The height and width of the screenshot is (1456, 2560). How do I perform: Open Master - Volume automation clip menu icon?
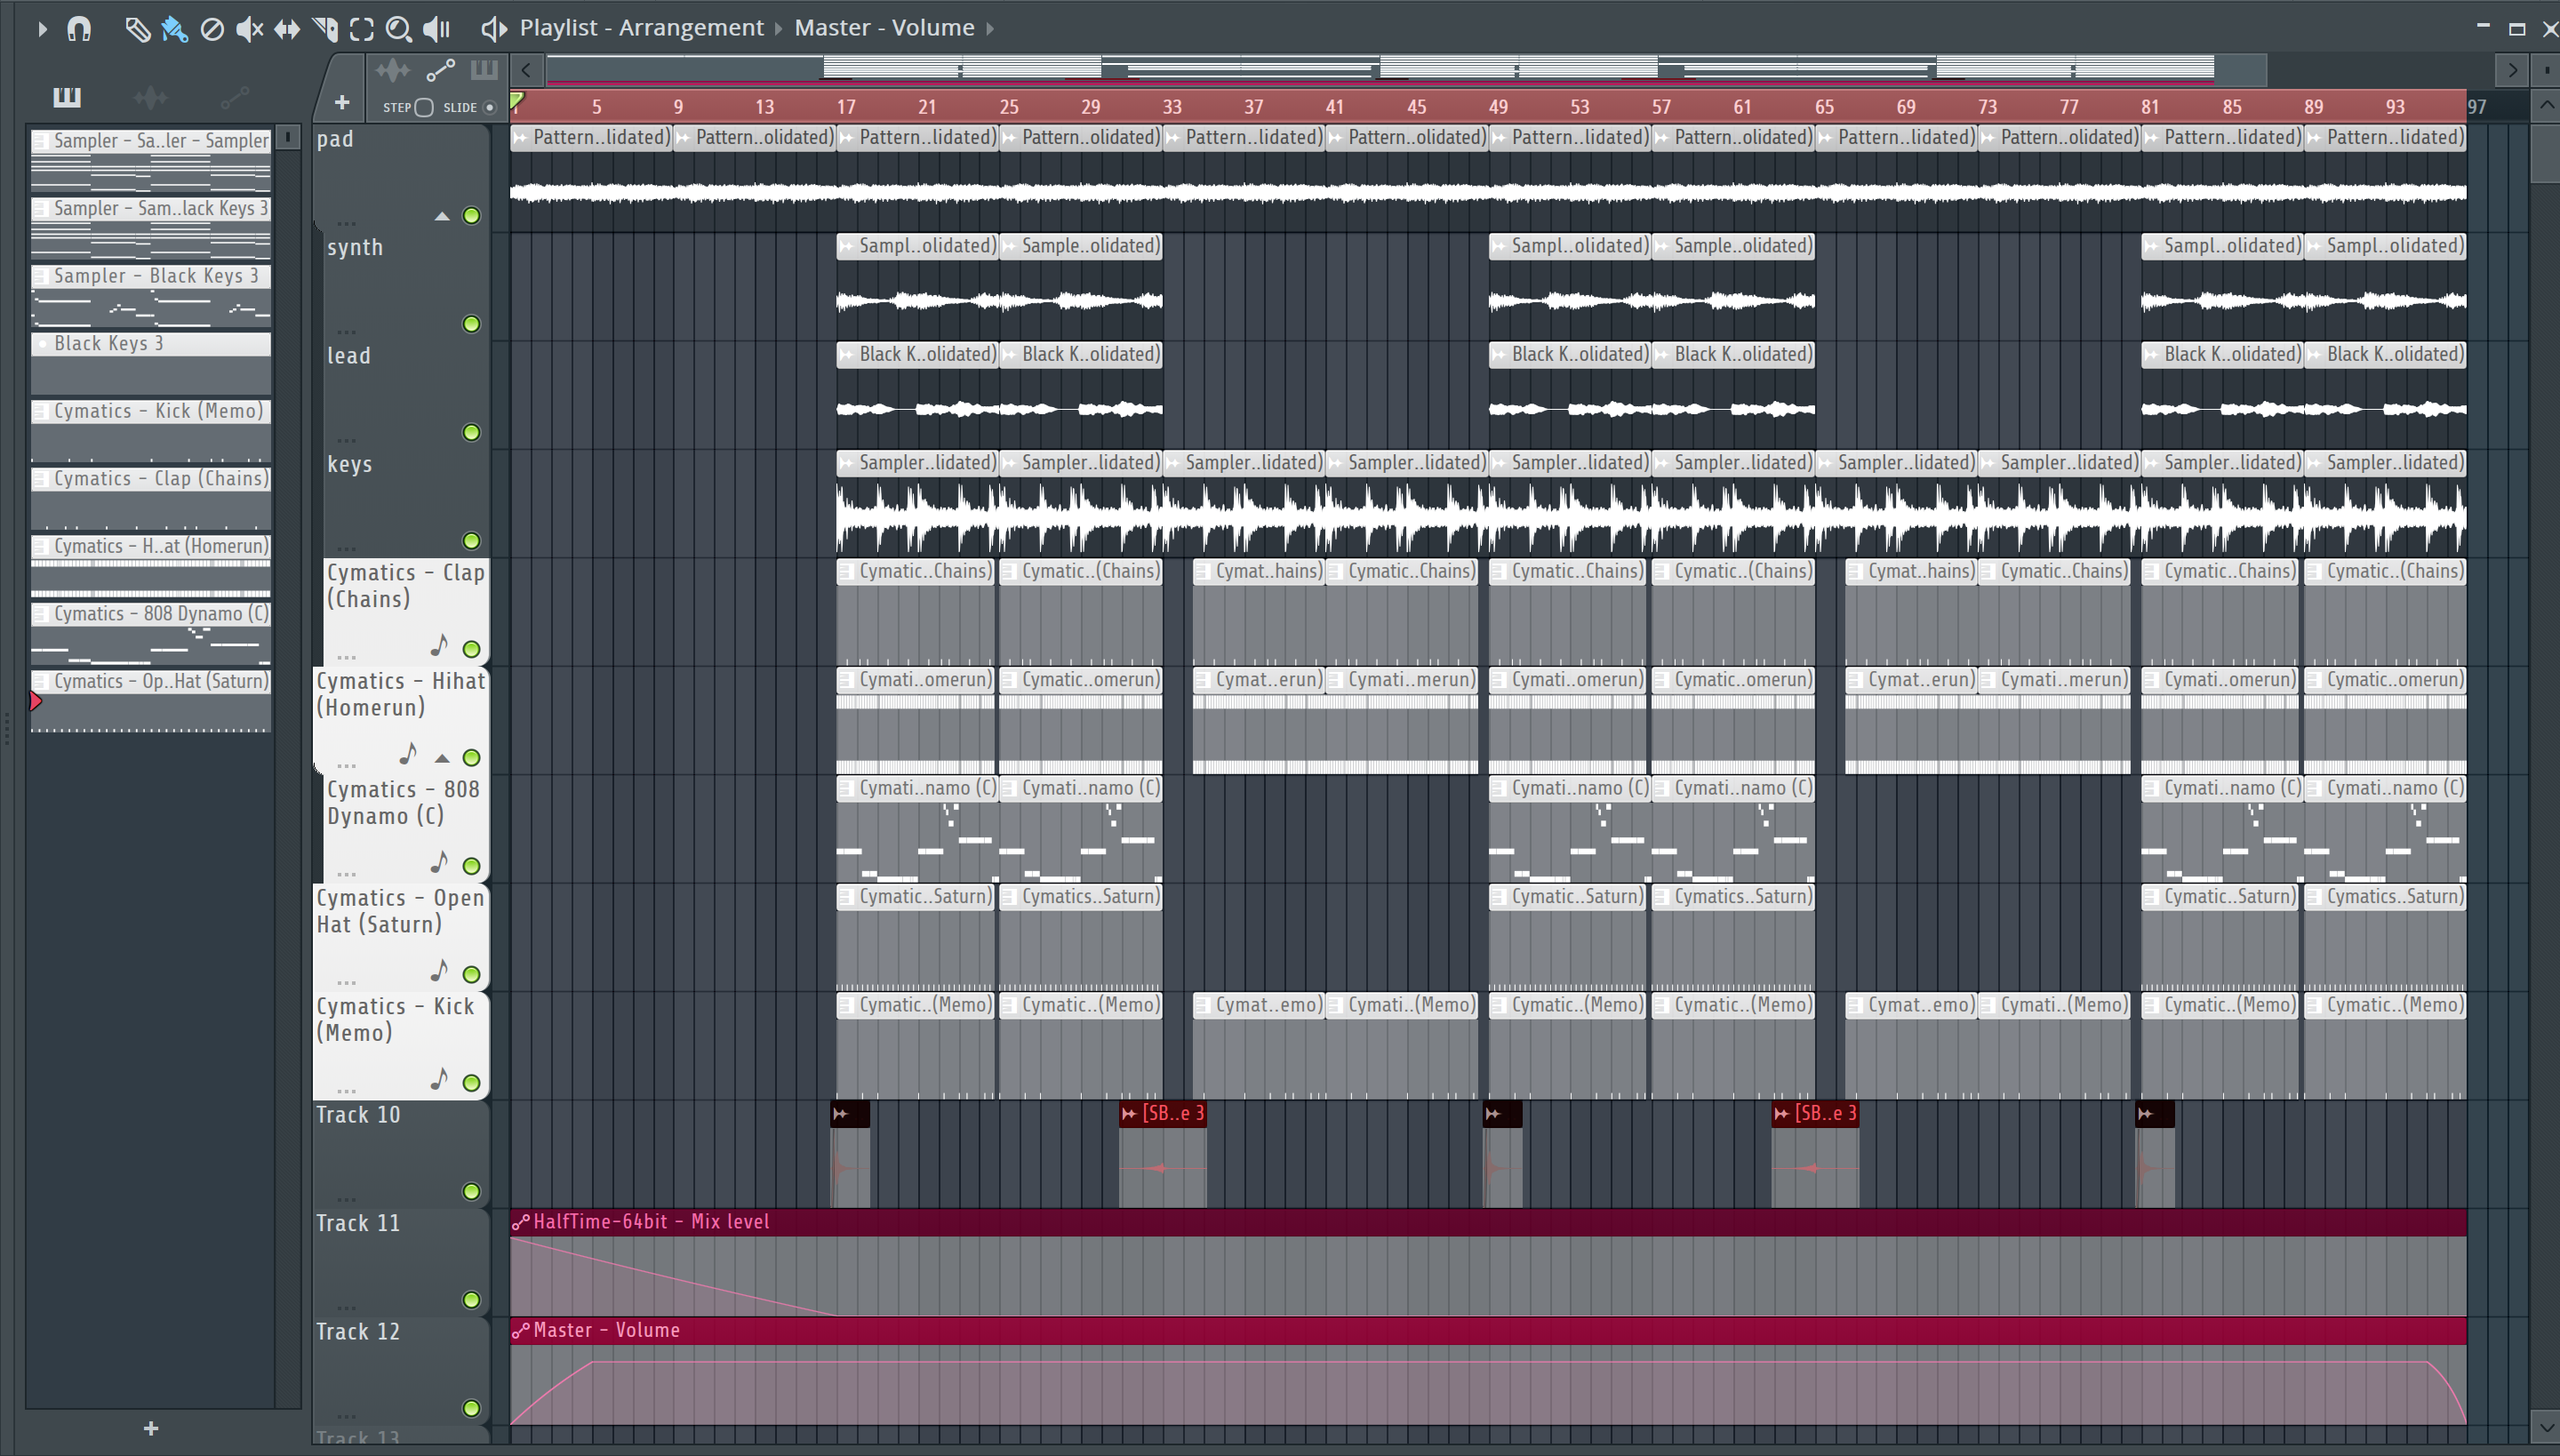(x=520, y=1331)
